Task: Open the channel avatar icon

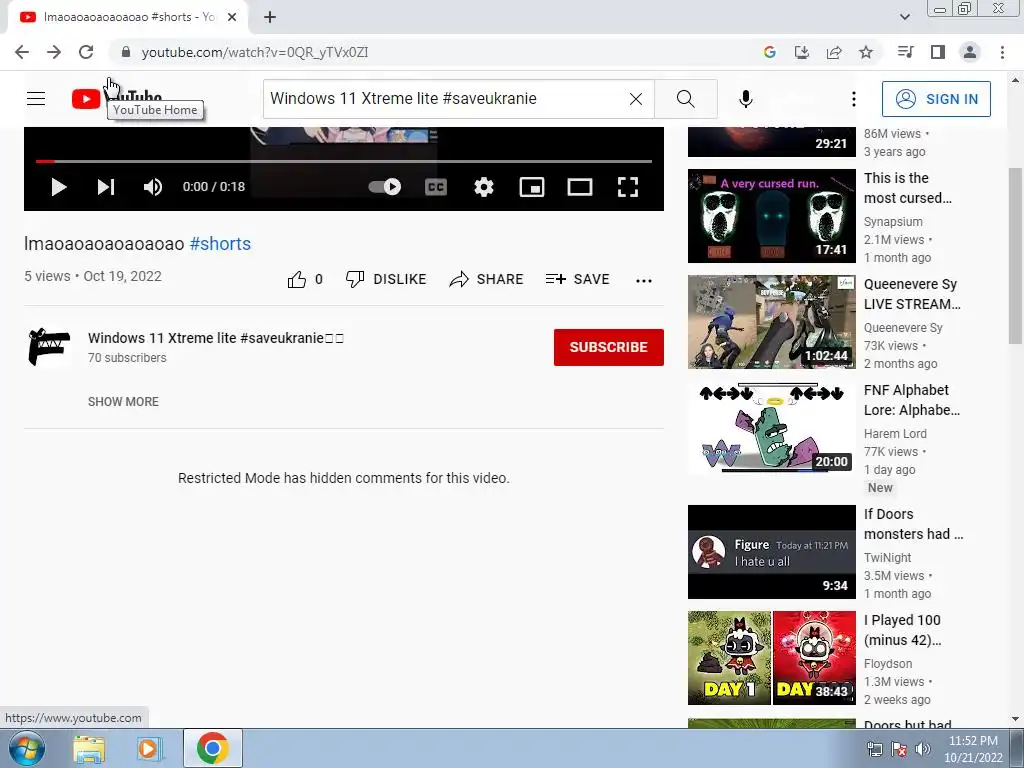Action: point(49,347)
